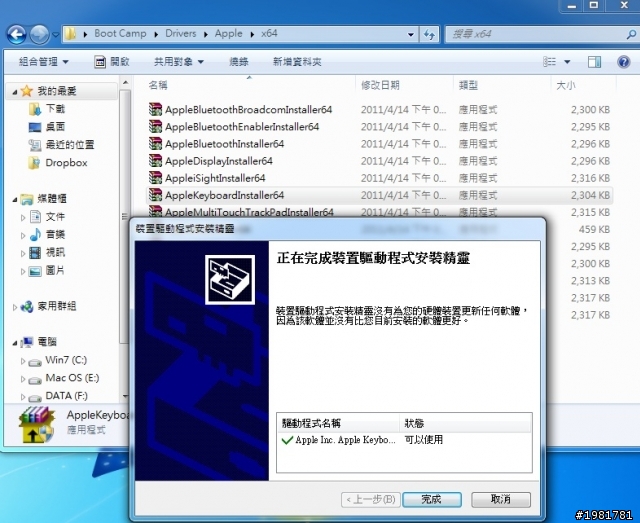The image size is (640, 523).
Task: Click the 家用群組 homegroup icon
Action: [x=27, y=306]
